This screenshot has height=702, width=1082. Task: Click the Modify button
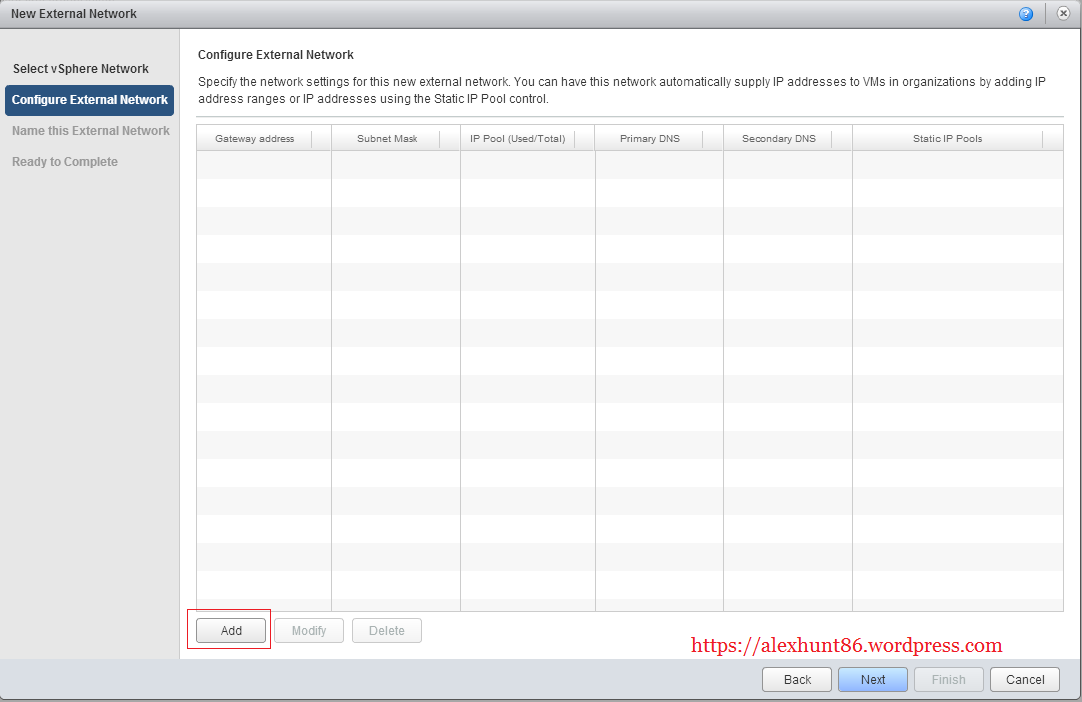click(309, 631)
